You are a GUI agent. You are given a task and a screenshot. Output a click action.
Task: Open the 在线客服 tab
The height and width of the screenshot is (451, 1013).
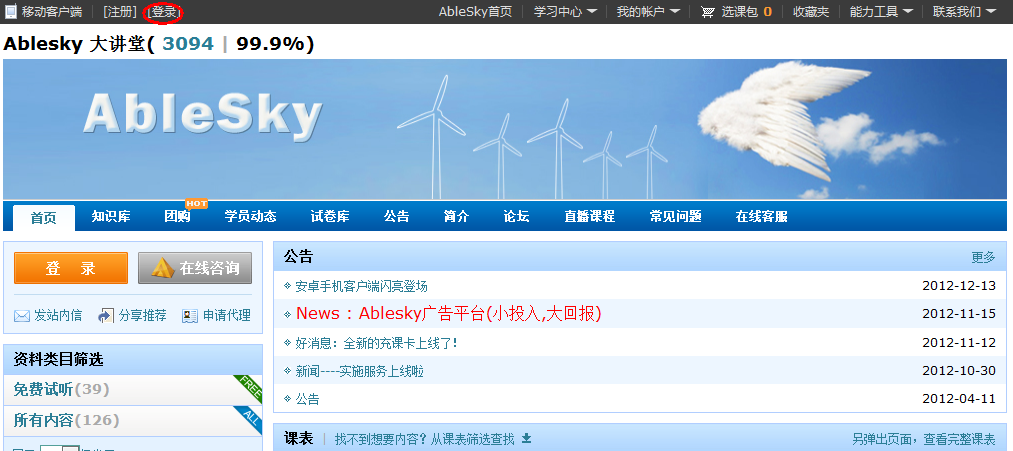pyautogui.click(x=762, y=216)
